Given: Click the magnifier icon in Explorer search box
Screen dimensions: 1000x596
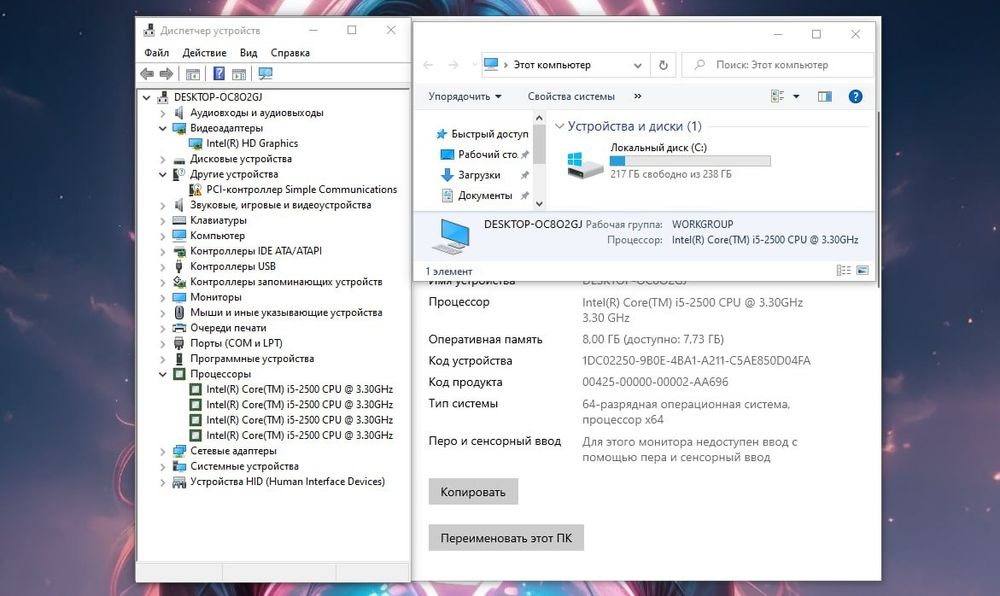Looking at the screenshot, I should coord(700,64).
